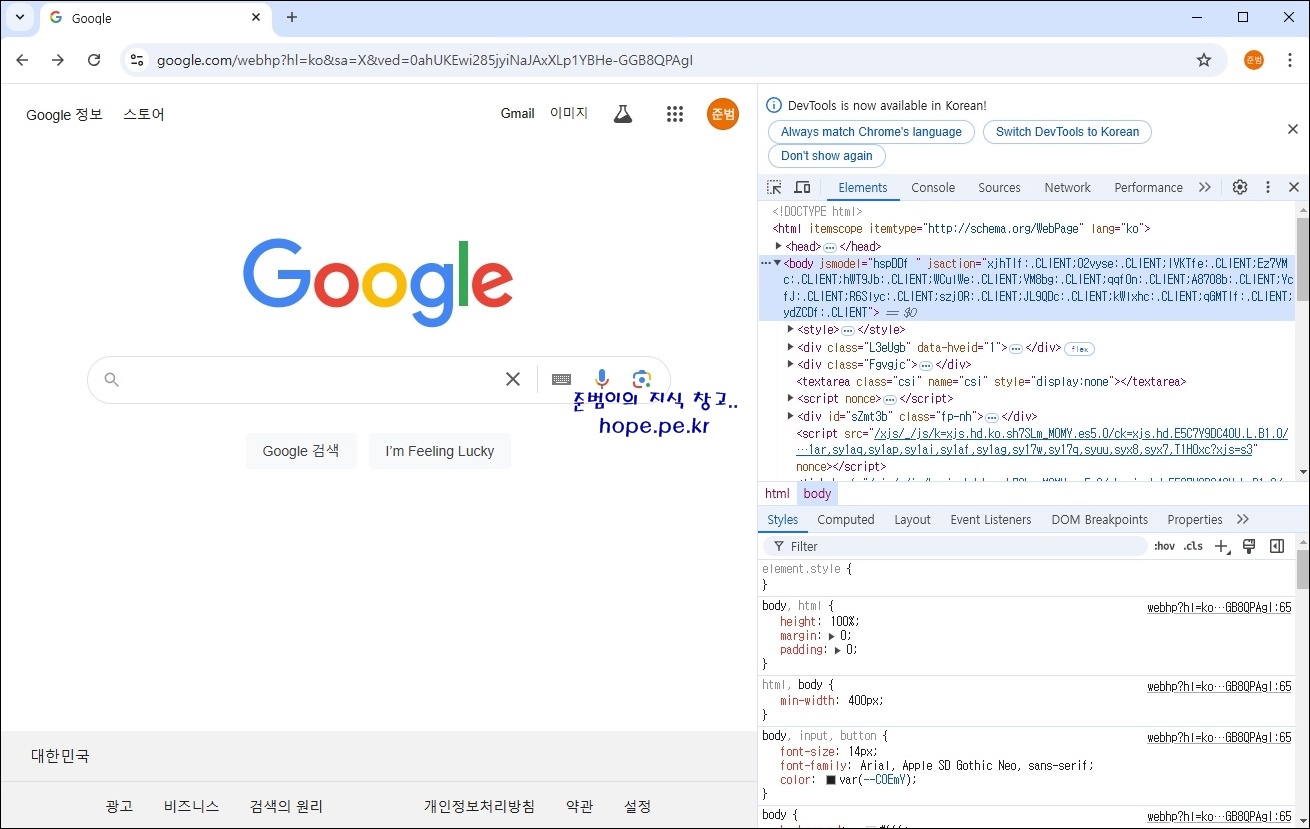This screenshot has height=829, width=1310.
Task: Expand the div class Fgvgjc node
Action: click(x=791, y=364)
